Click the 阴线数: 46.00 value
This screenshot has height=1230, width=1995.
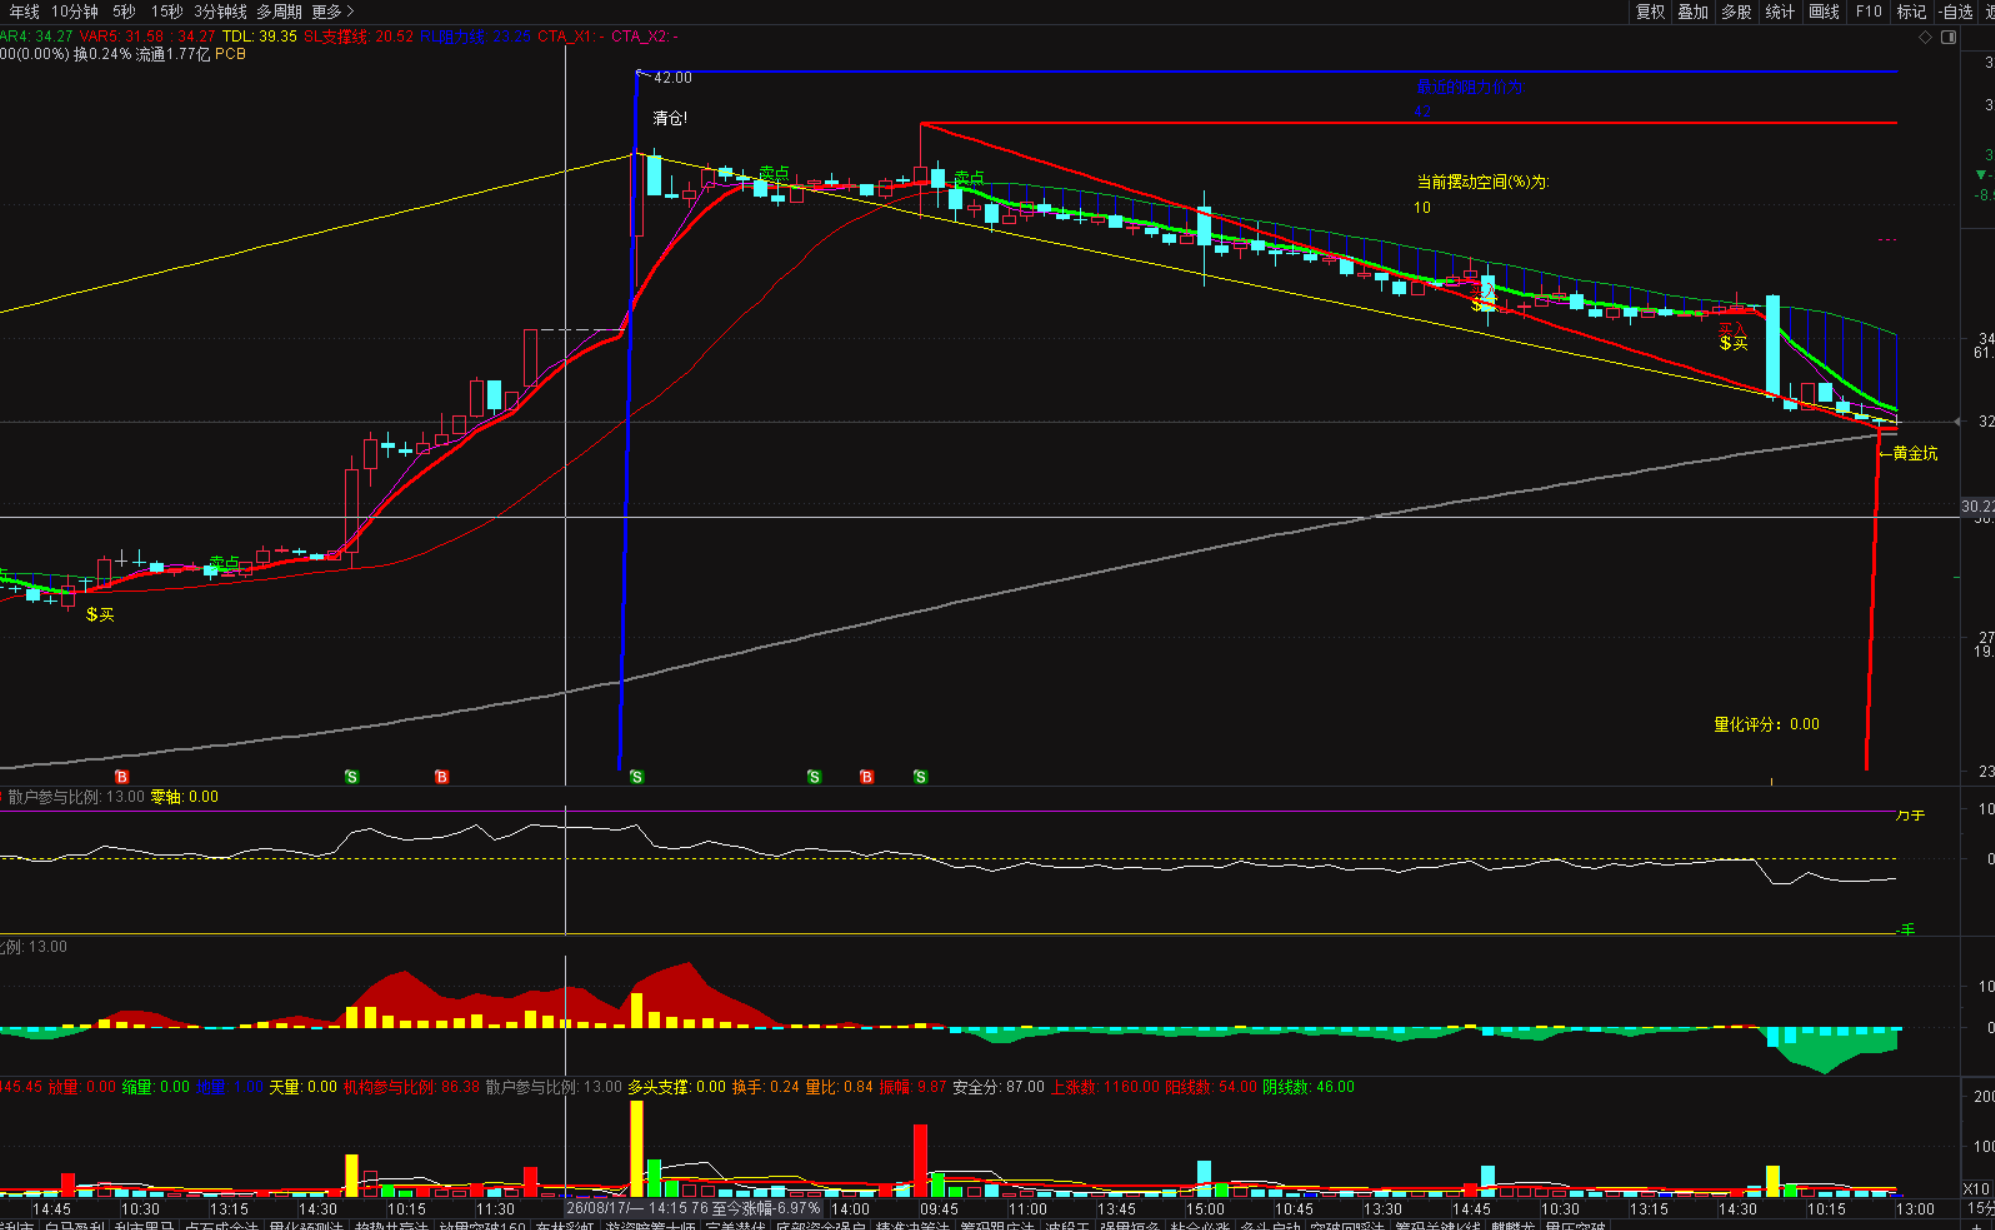(1308, 1087)
